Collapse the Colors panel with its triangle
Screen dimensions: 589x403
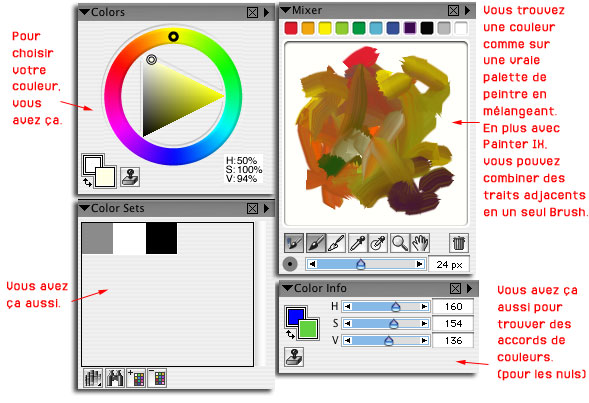click(x=85, y=12)
